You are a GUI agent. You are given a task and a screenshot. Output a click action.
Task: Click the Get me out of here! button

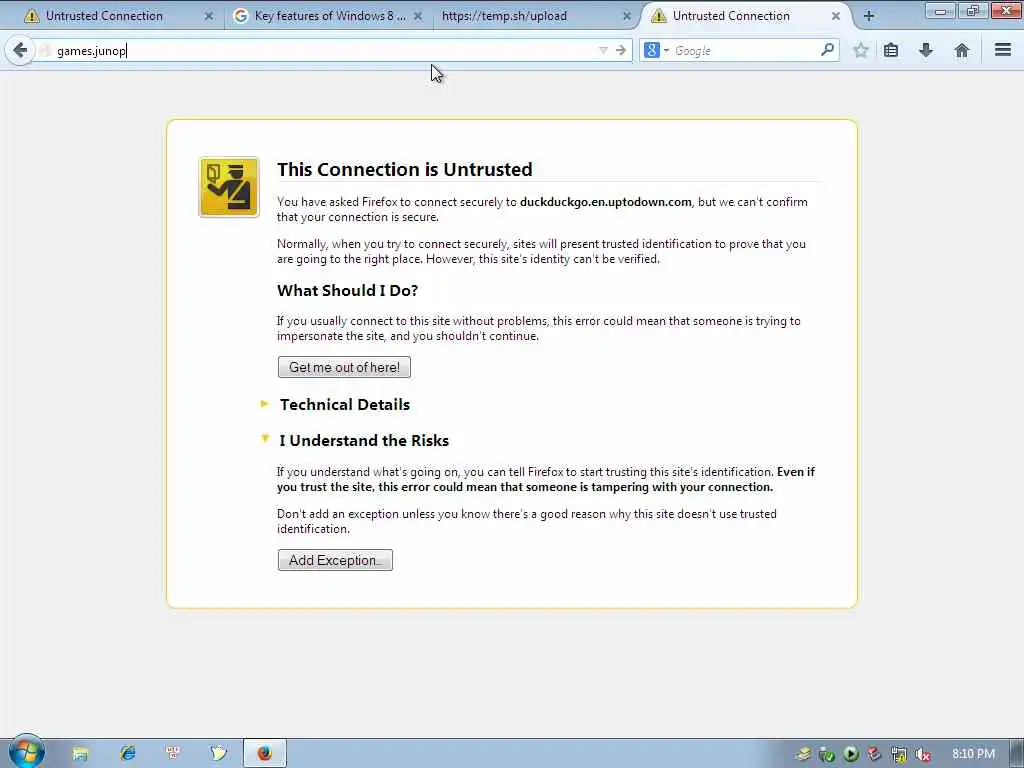(344, 367)
